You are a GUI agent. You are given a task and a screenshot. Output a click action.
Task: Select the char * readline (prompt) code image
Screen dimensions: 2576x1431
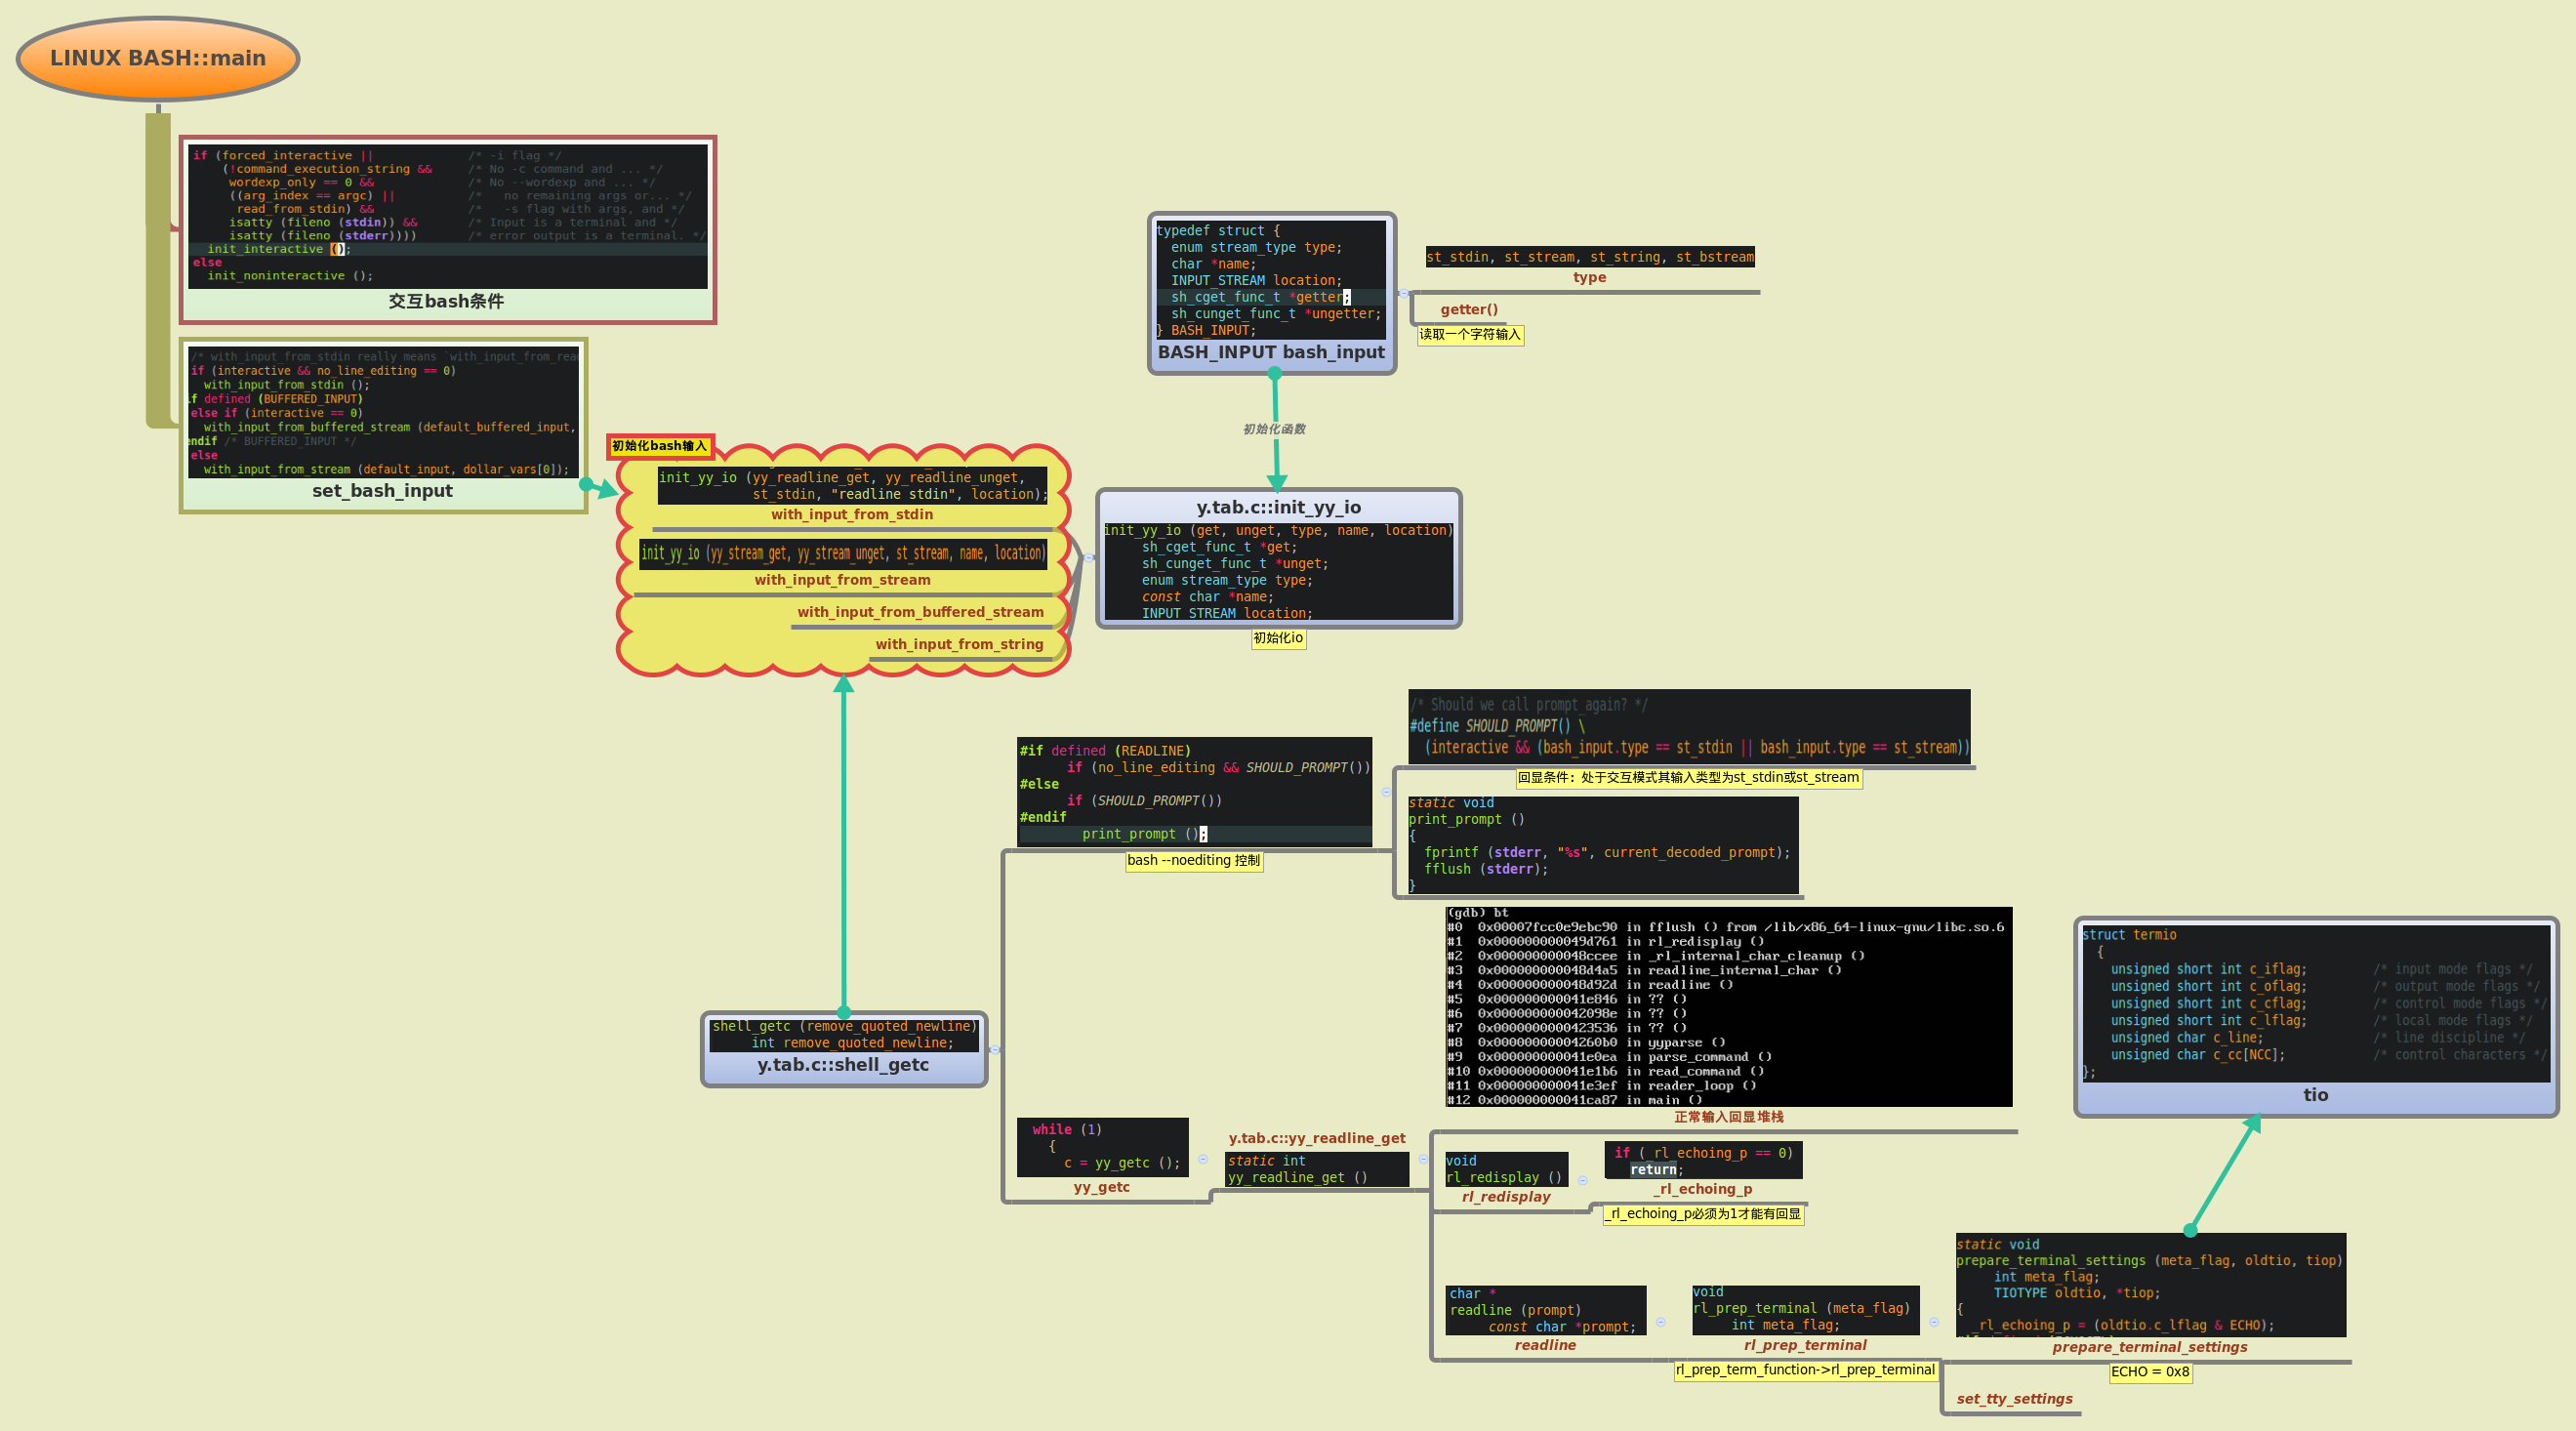coord(1545,1310)
